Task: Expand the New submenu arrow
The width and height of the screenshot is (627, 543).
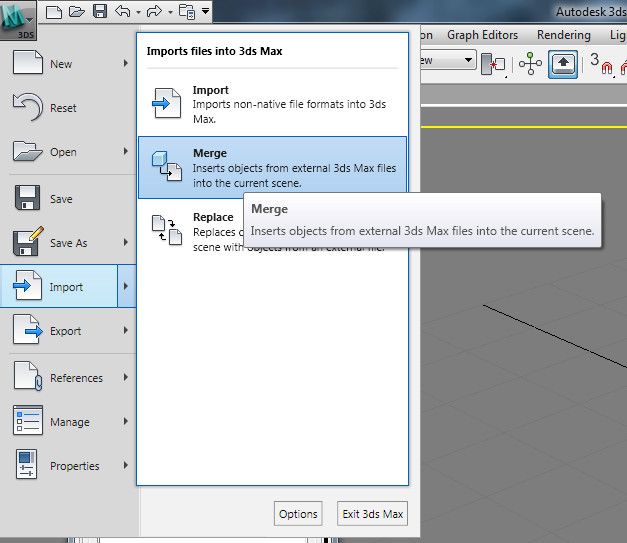Action: pos(126,63)
